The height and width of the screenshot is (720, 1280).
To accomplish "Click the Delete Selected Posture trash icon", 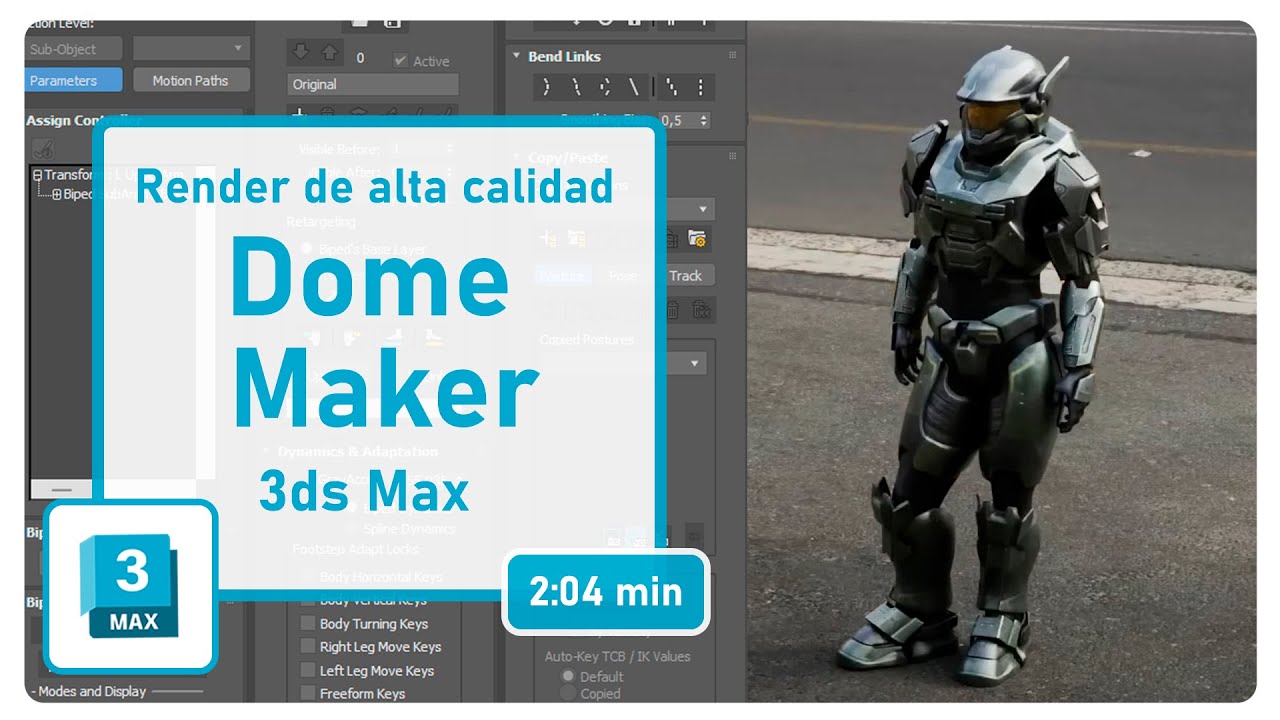I will pos(672,310).
